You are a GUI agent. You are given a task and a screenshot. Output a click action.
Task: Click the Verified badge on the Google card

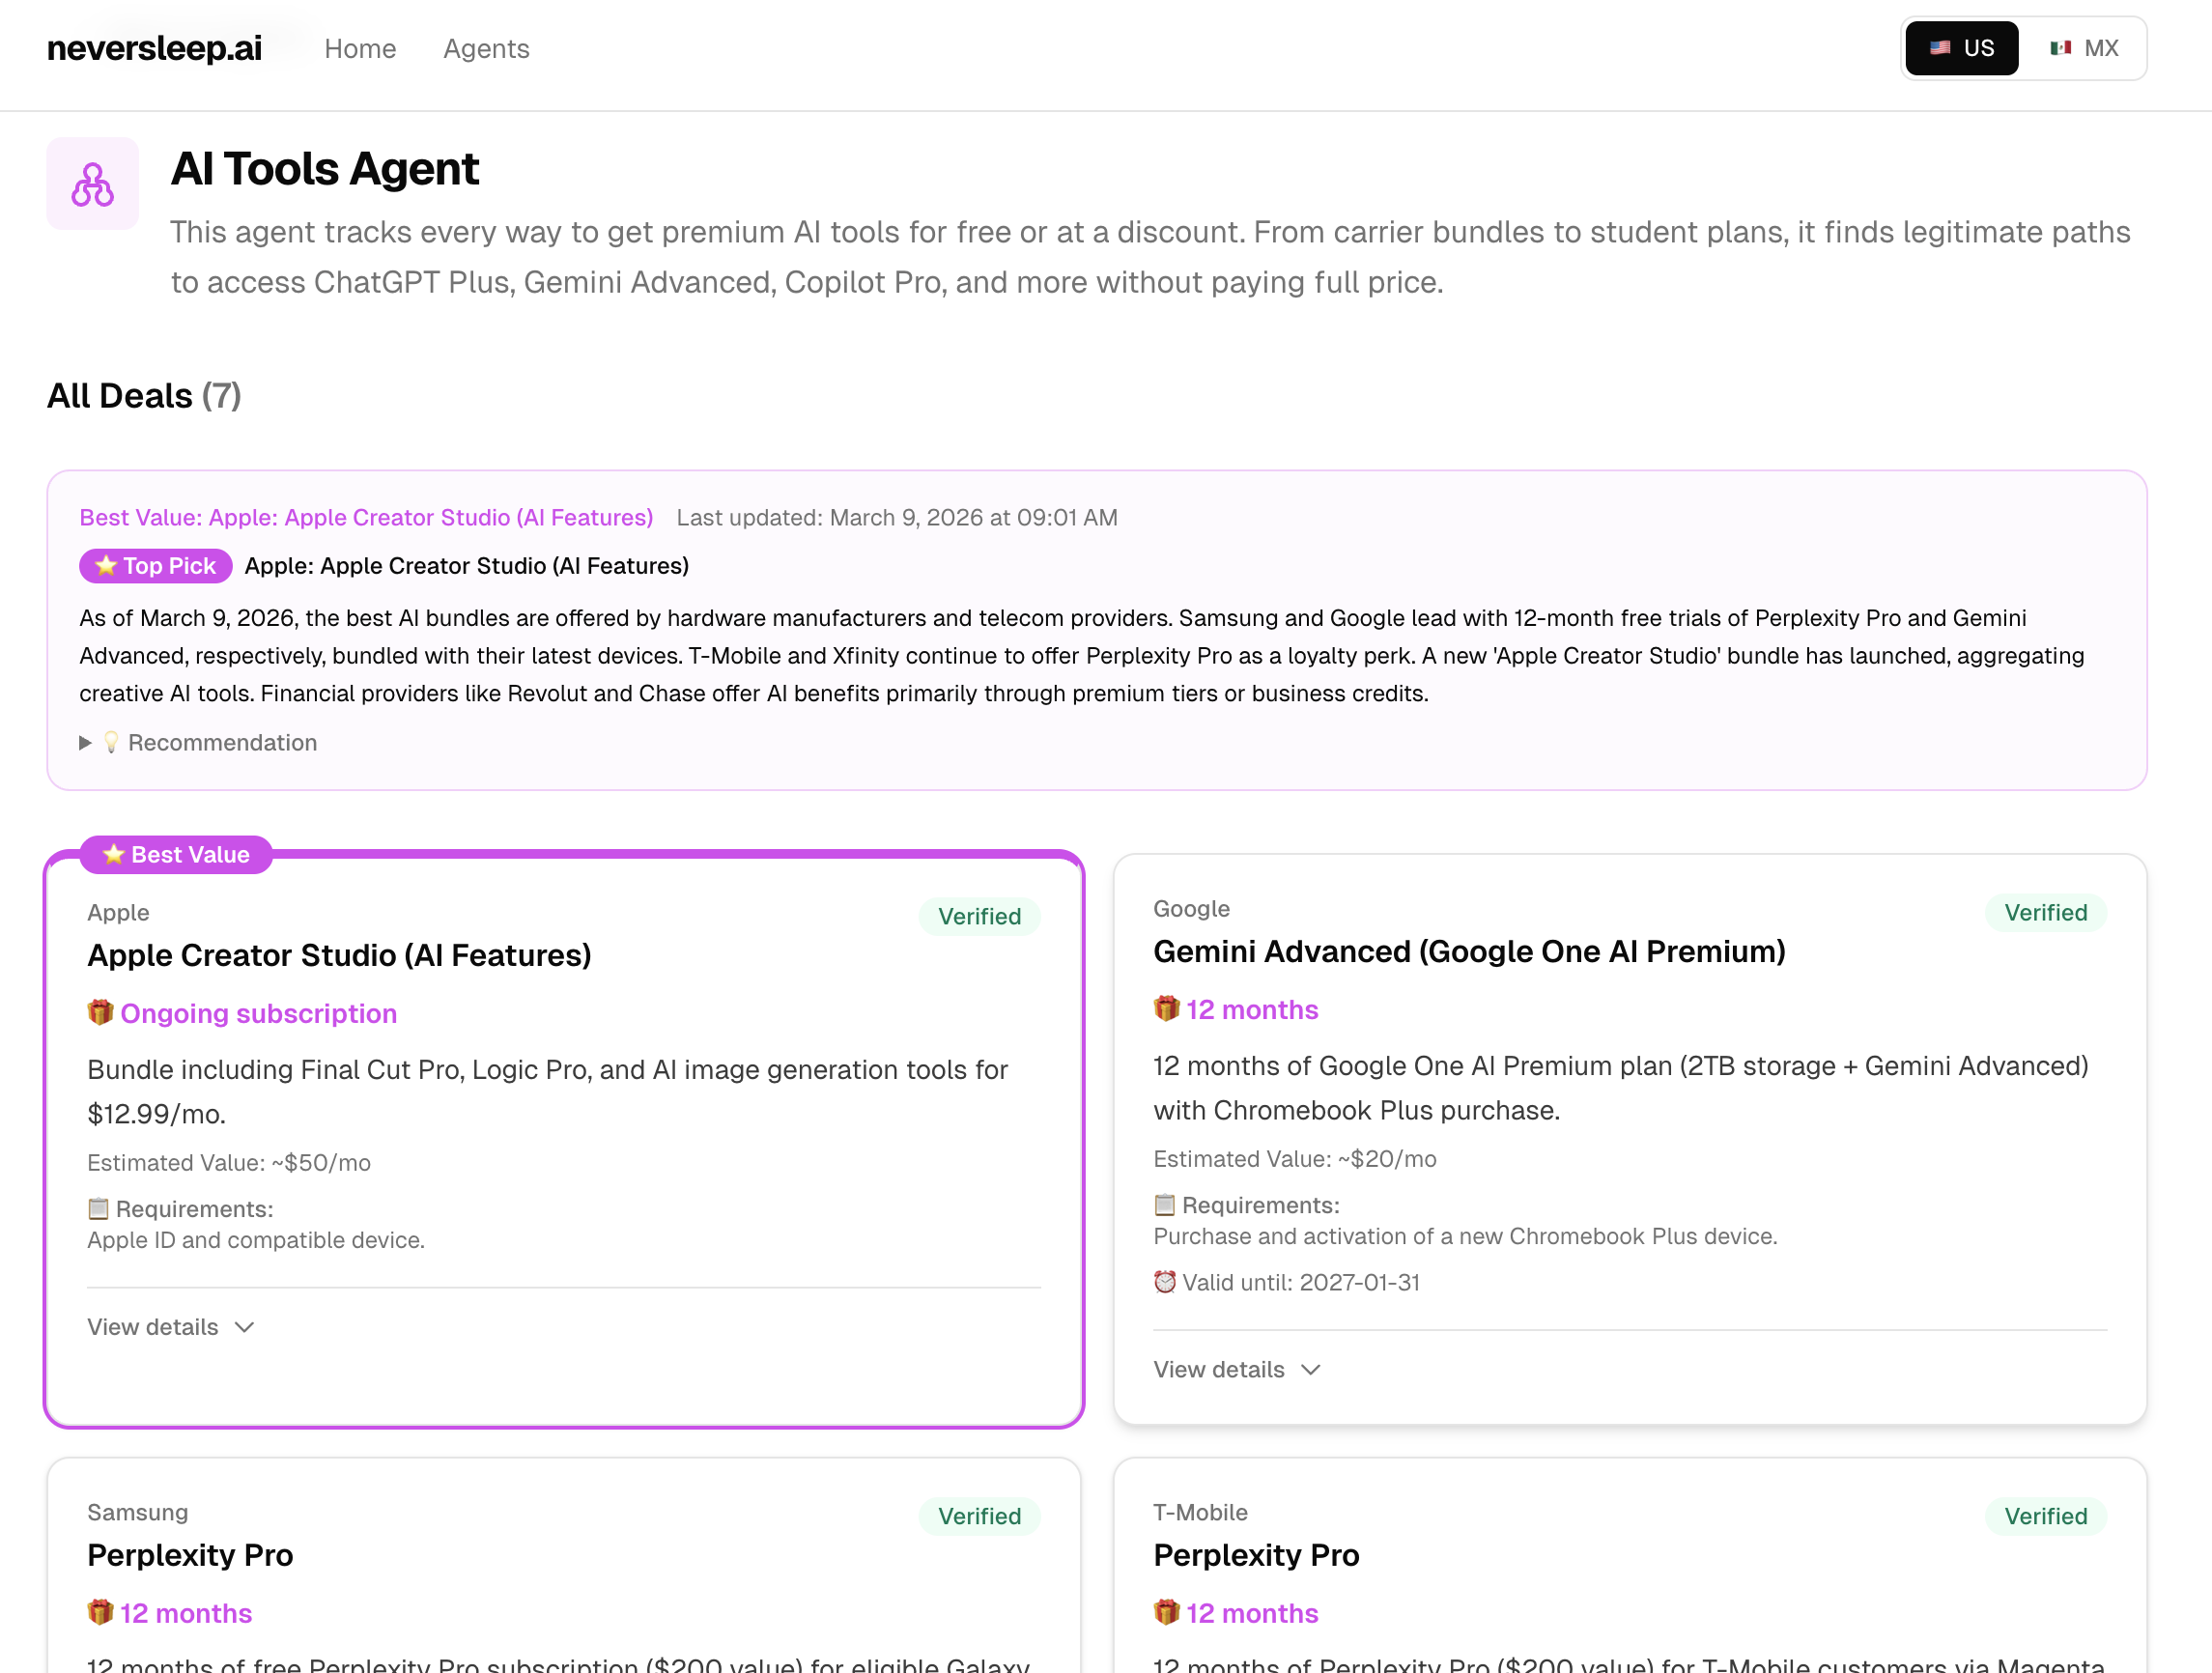click(x=2045, y=912)
